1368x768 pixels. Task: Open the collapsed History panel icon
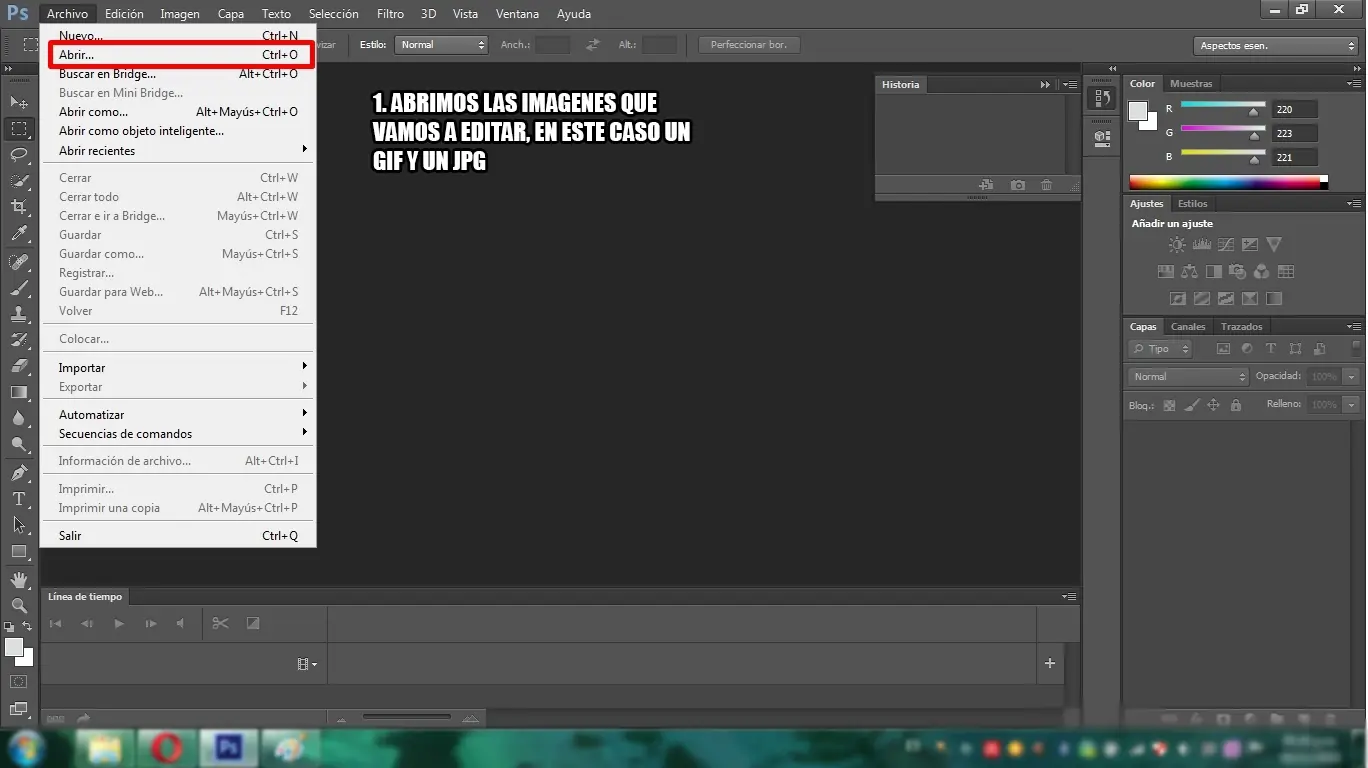tap(1102, 98)
